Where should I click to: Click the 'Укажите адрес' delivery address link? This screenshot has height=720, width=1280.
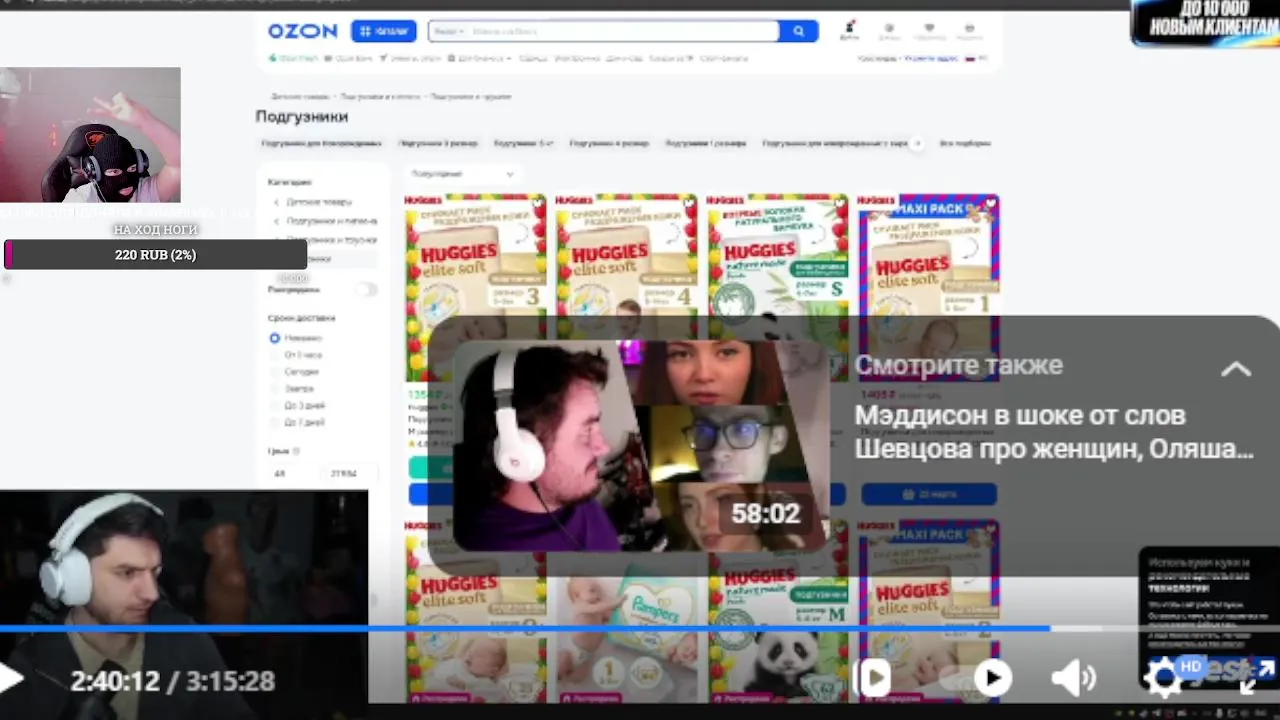click(931, 58)
